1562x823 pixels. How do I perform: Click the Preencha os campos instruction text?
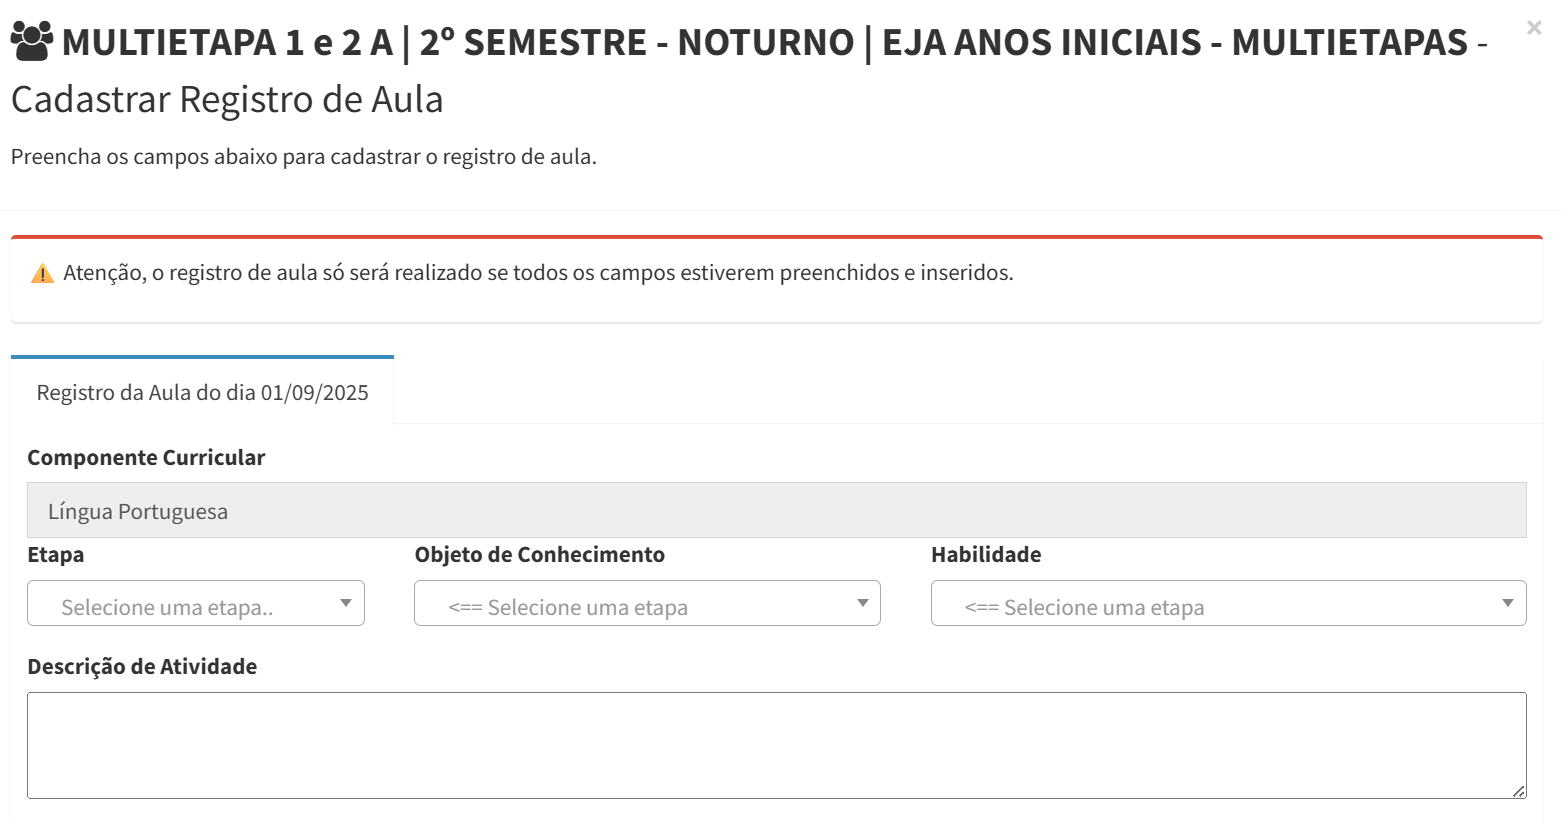[x=304, y=157]
